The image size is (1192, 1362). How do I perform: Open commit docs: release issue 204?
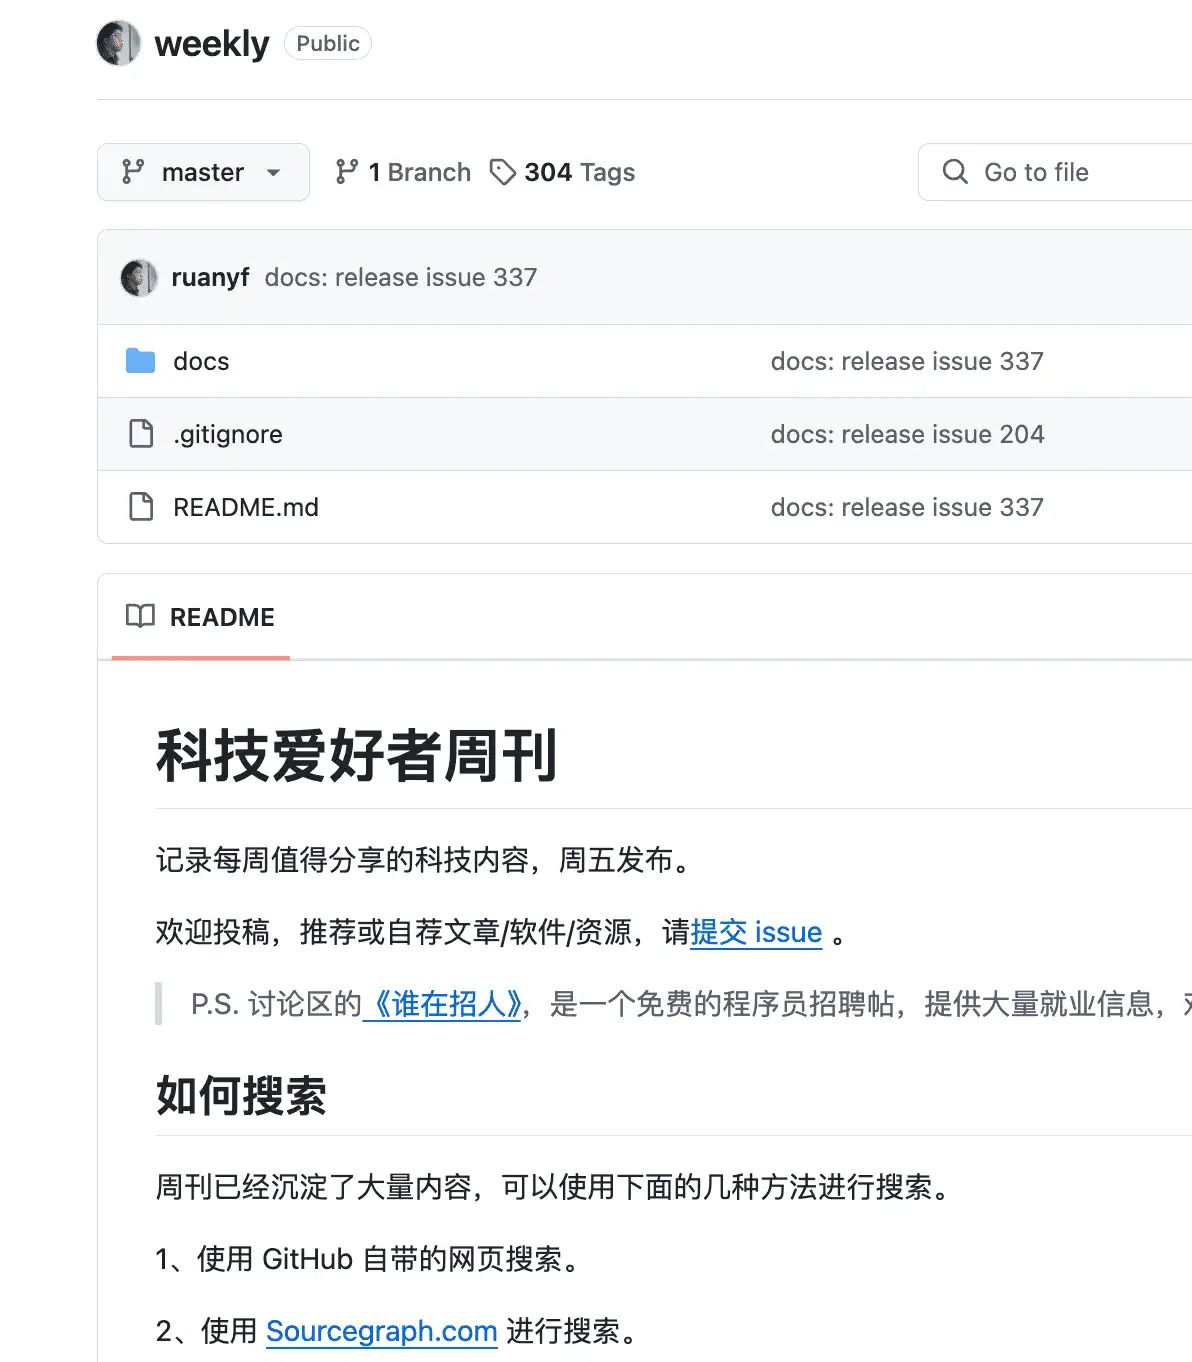[x=907, y=434]
